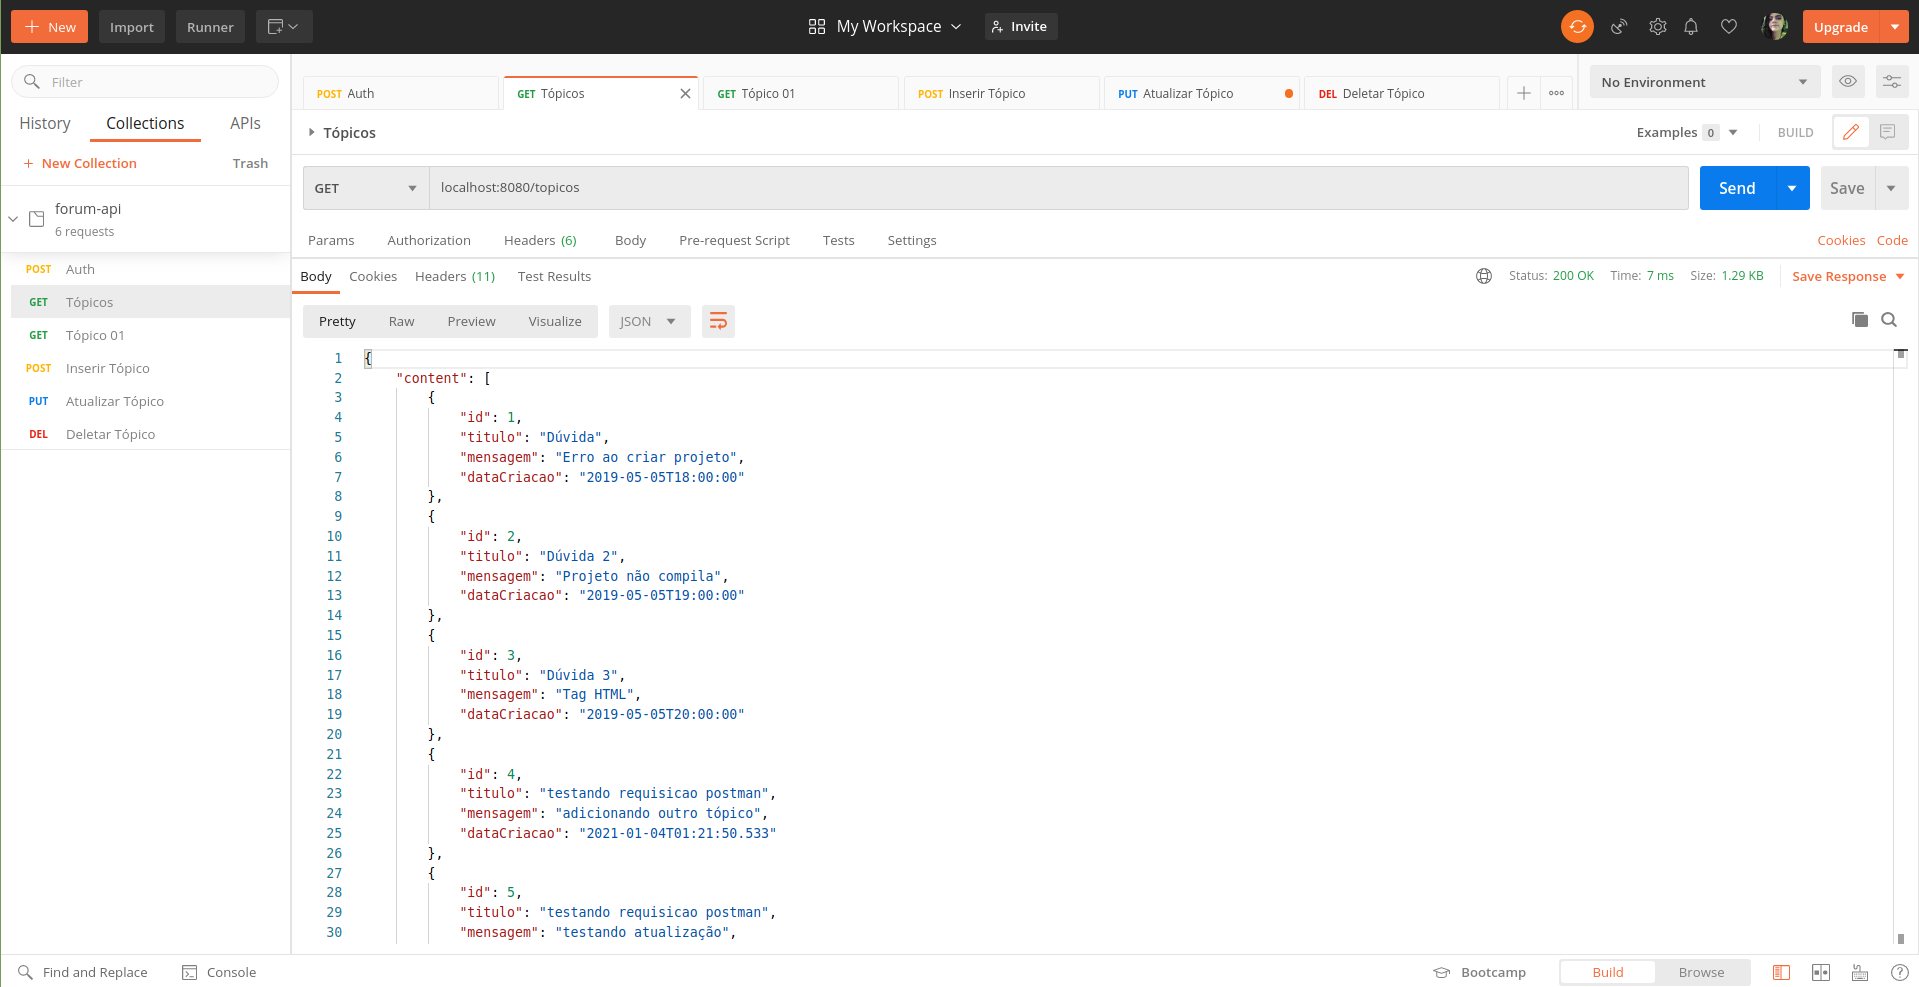This screenshot has height=987, width=1919.
Task: Open Find and Replace
Action: coord(82,972)
